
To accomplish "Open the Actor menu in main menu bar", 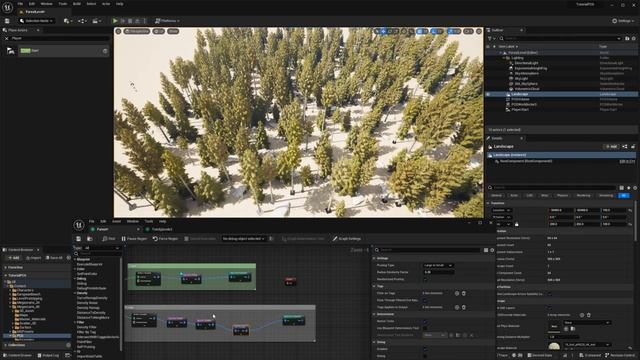I will (106, 4).
